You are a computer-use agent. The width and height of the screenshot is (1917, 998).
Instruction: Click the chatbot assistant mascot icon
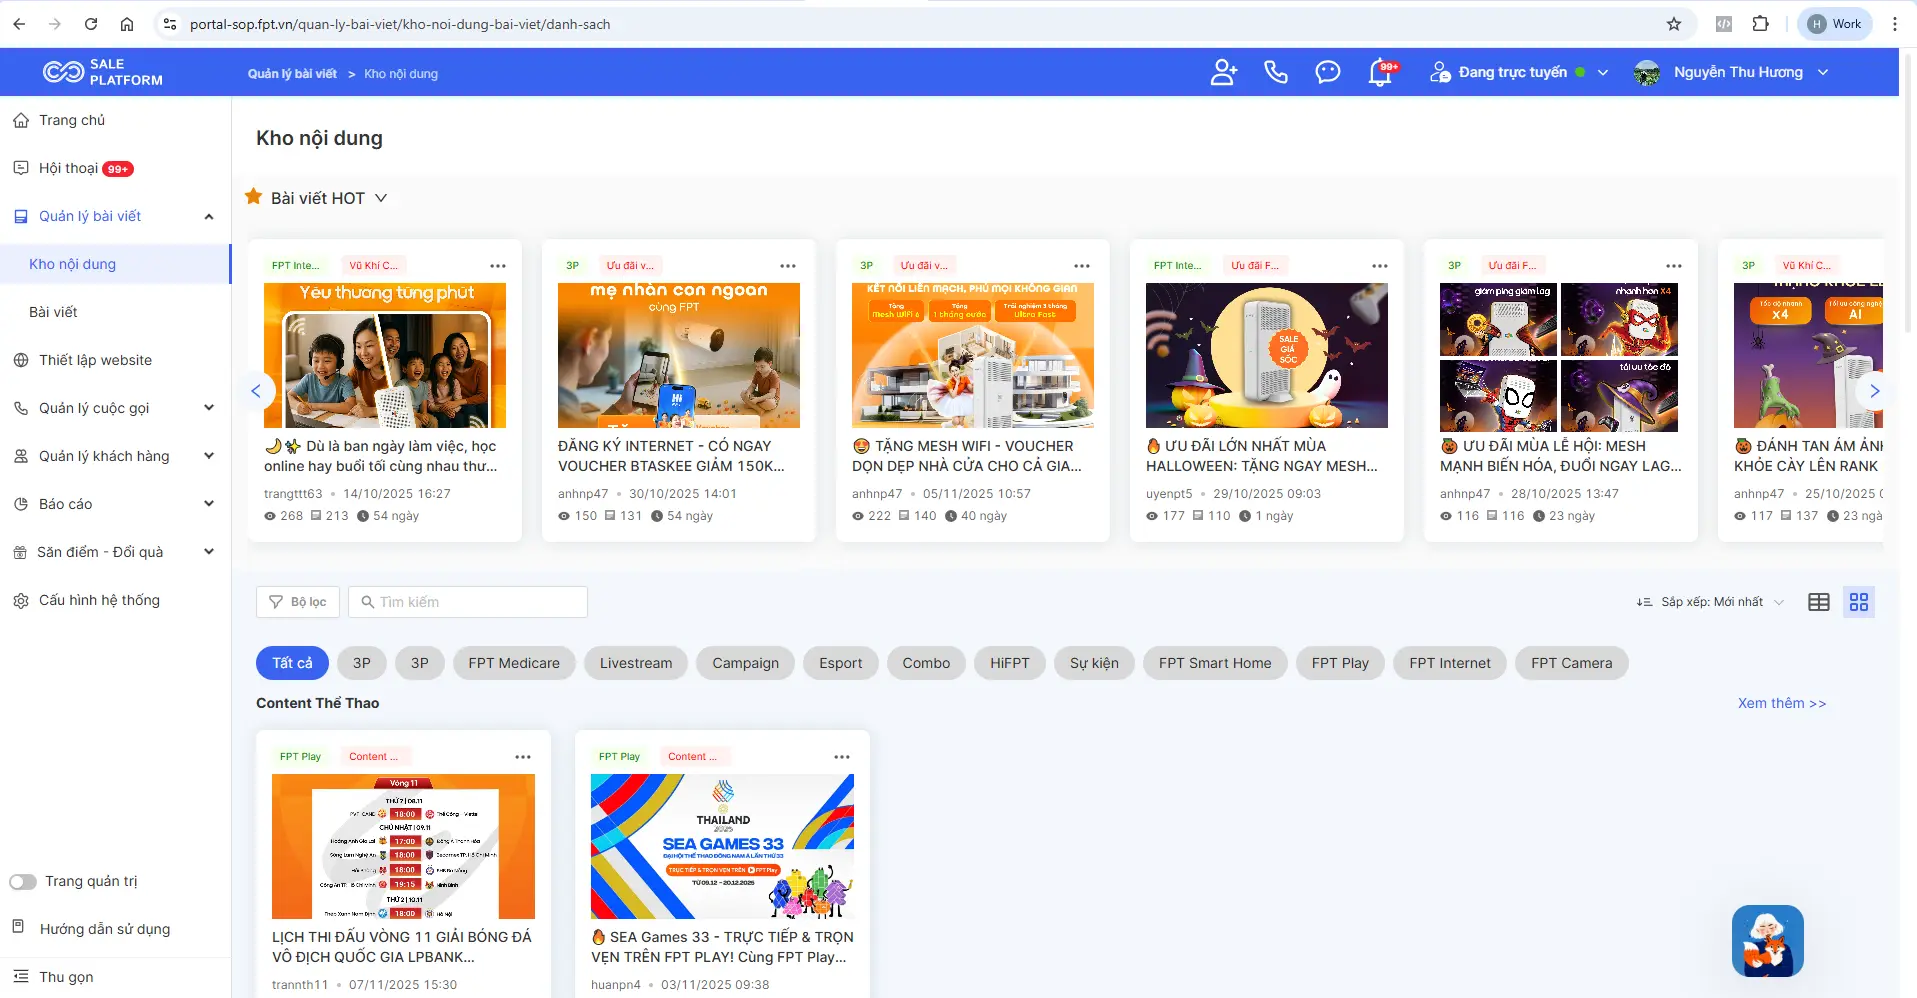coord(1767,941)
